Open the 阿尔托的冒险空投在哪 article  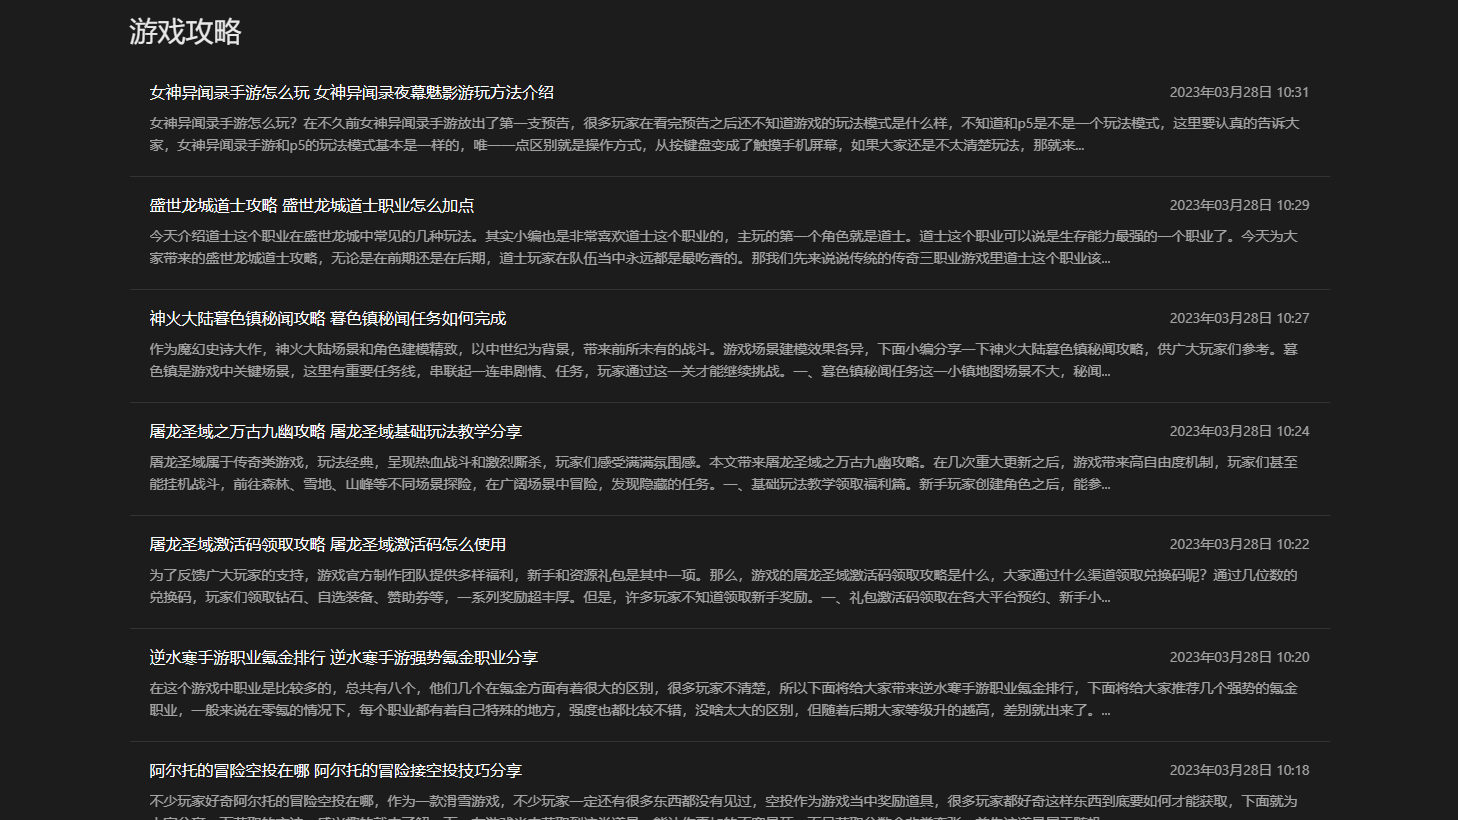335,770
